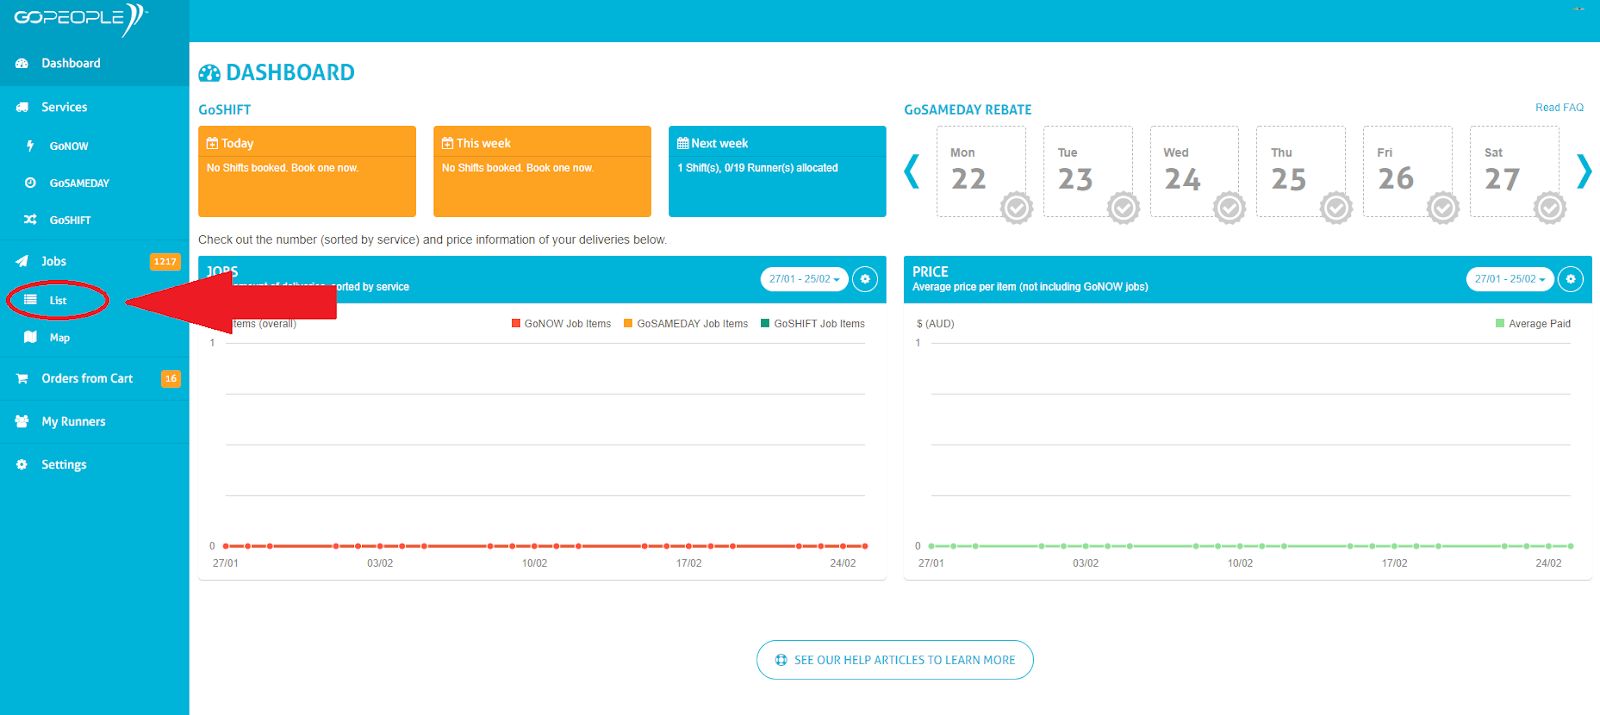Go to previous week in rebate calendar
The image size is (1600, 715).
coord(912,171)
